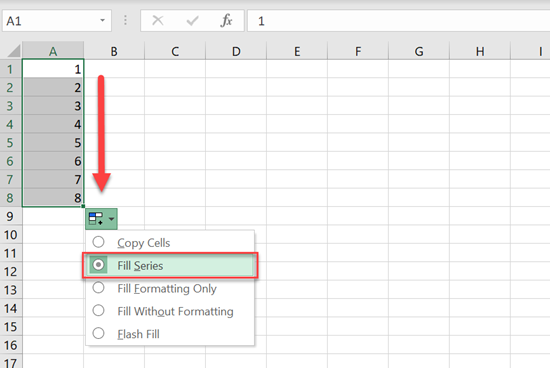Screen dimensions: 550x368
Task: Select the Fill Without Formatting radio button
Action: [x=98, y=311]
